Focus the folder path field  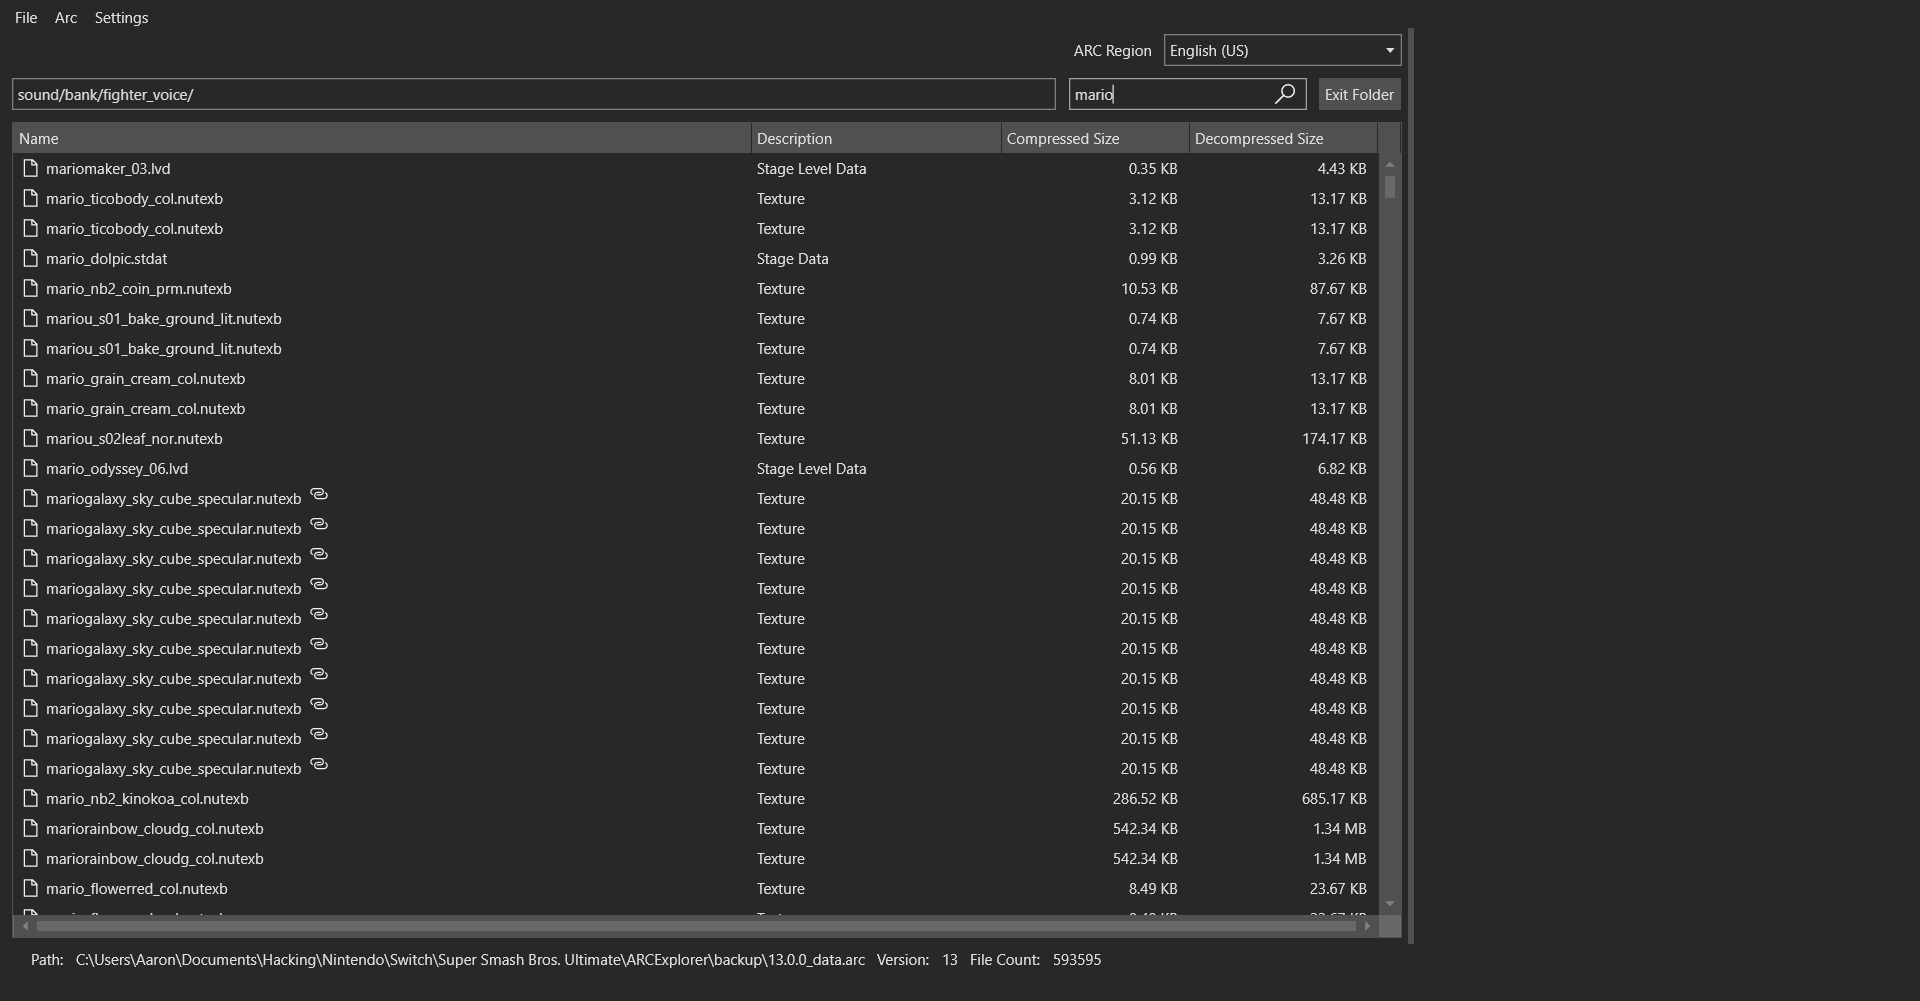tap(534, 94)
